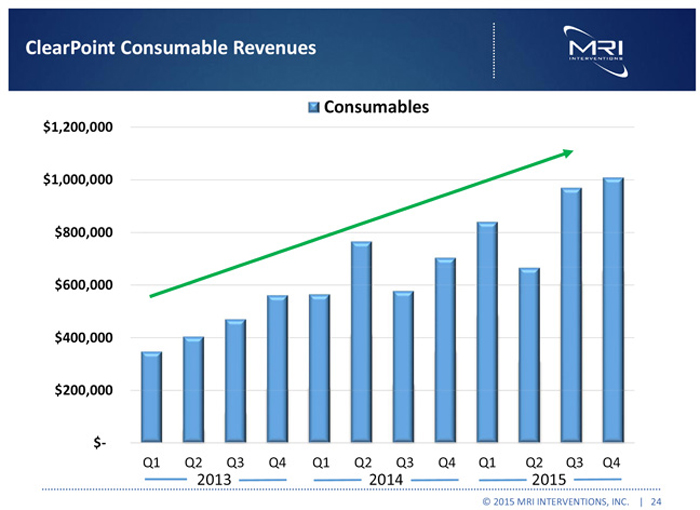Select the Q1 2015 bar
Image resolution: width=700 pixels, height=510 pixels.
(x=487, y=332)
